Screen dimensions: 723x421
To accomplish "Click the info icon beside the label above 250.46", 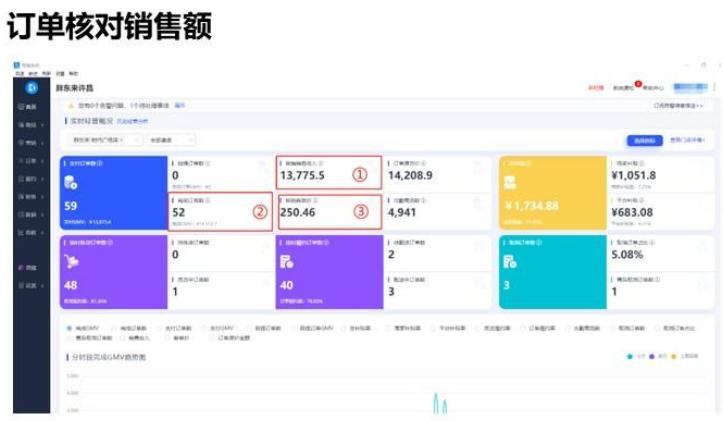I will [316, 201].
